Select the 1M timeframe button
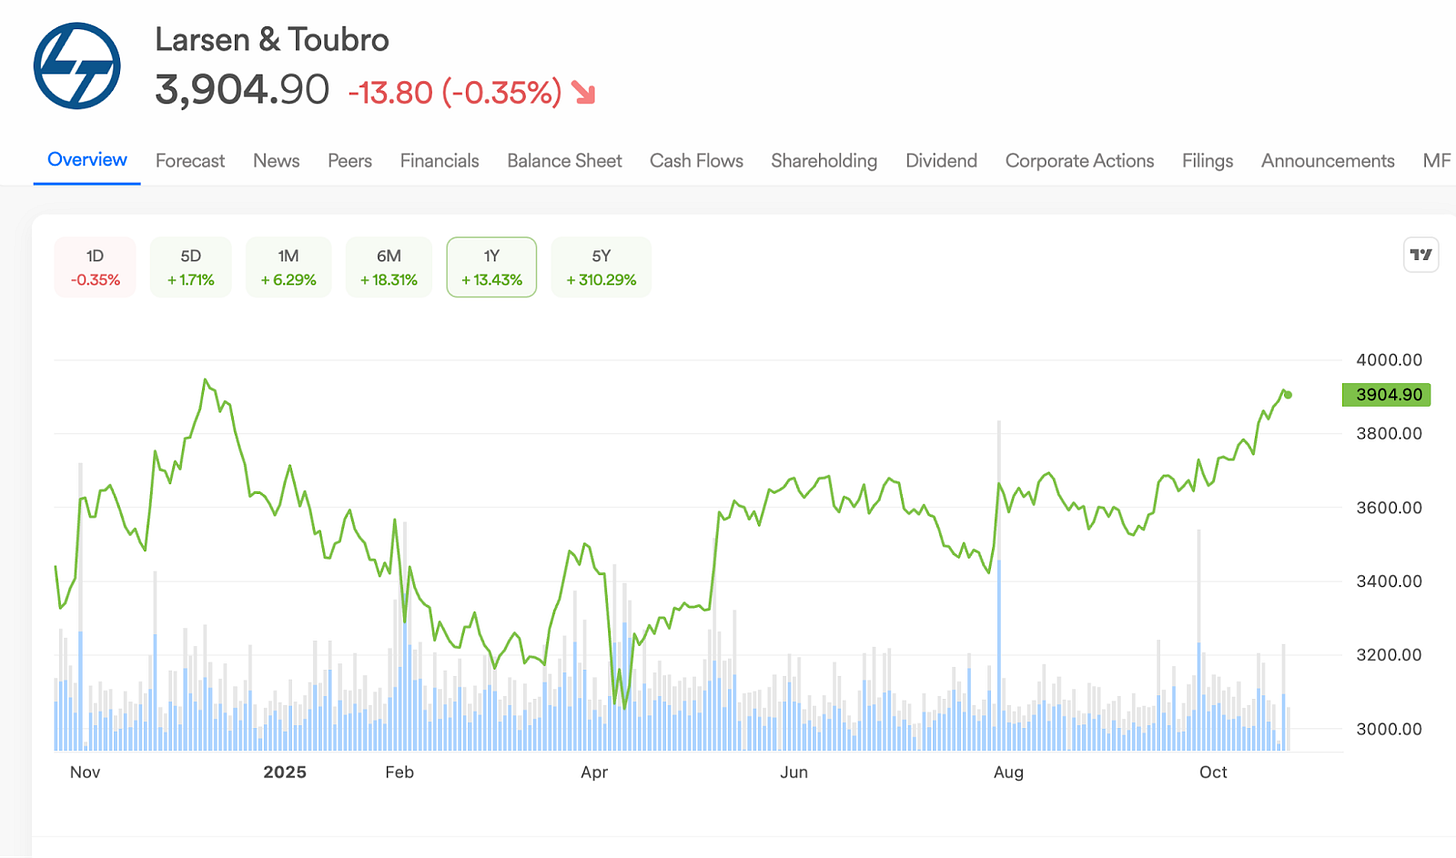The width and height of the screenshot is (1456, 858). point(288,267)
